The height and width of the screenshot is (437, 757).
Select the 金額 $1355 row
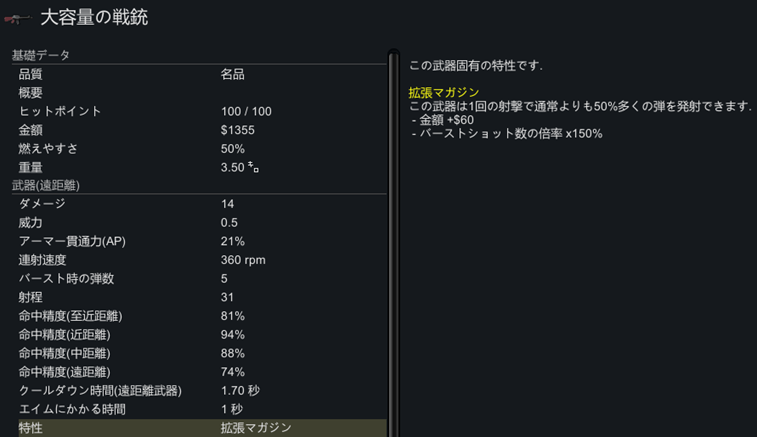(202, 130)
